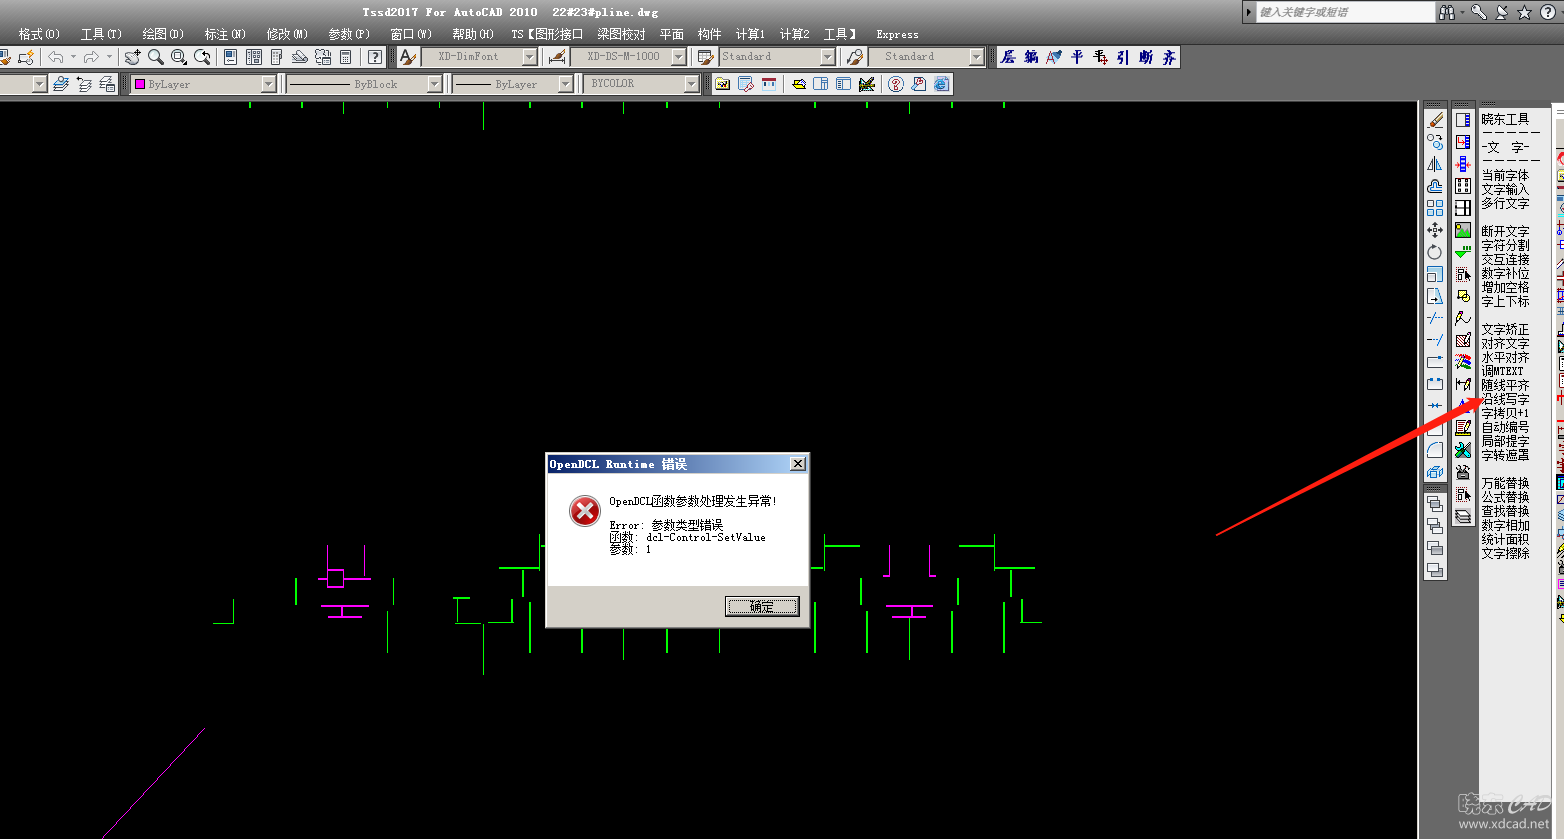Click the toolbar Help question mark icon
This screenshot has width=1564, height=839.
(375, 57)
